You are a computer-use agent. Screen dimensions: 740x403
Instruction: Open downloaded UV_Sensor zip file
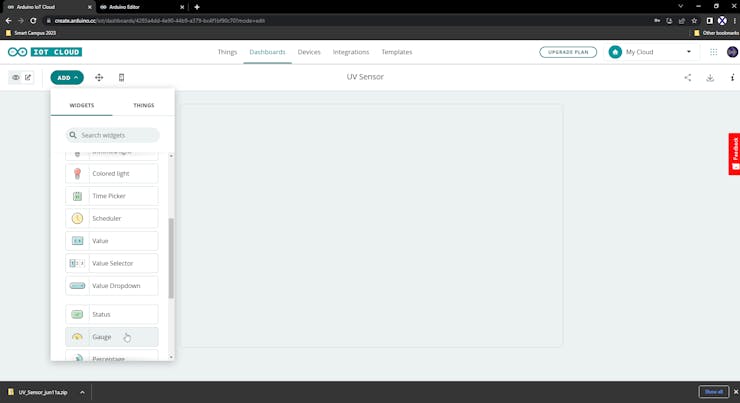pyautogui.click(x=39, y=392)
